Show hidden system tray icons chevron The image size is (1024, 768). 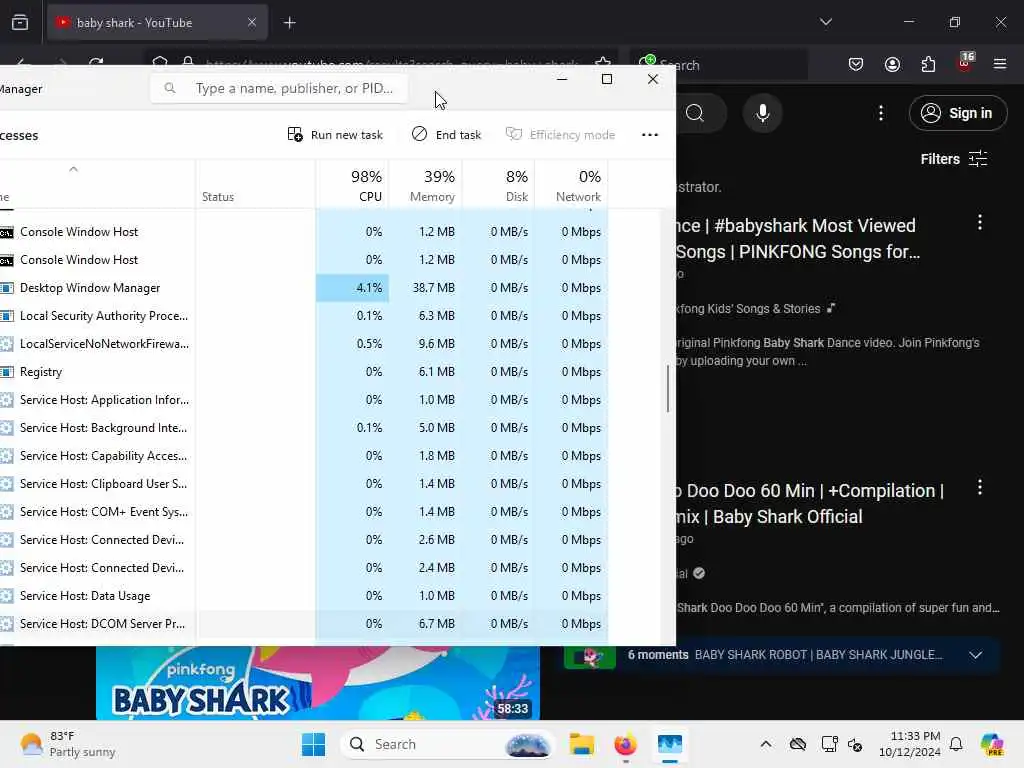coord(765,744)
